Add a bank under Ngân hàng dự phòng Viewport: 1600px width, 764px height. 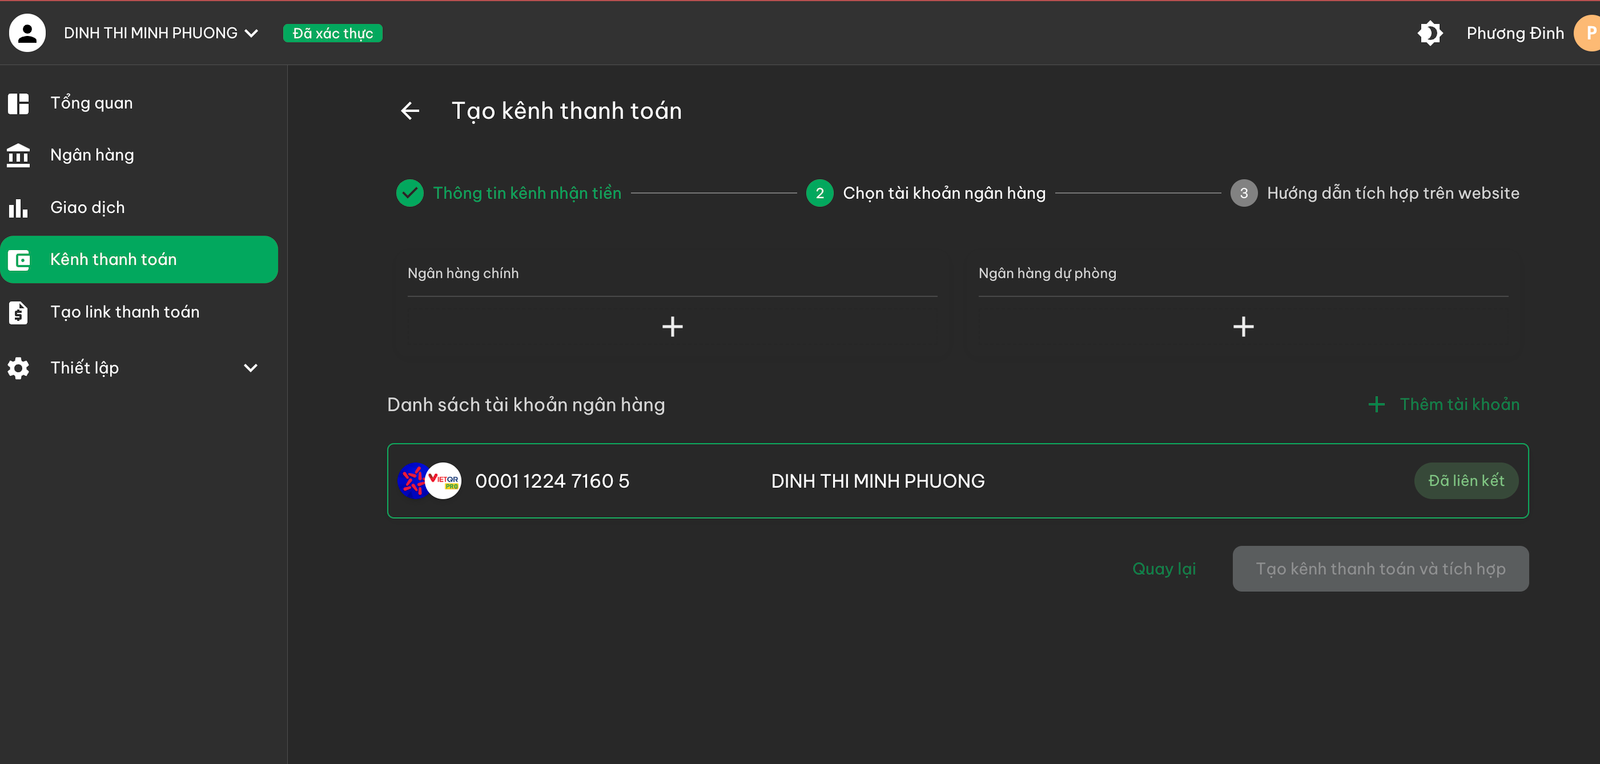[1244, 327]
